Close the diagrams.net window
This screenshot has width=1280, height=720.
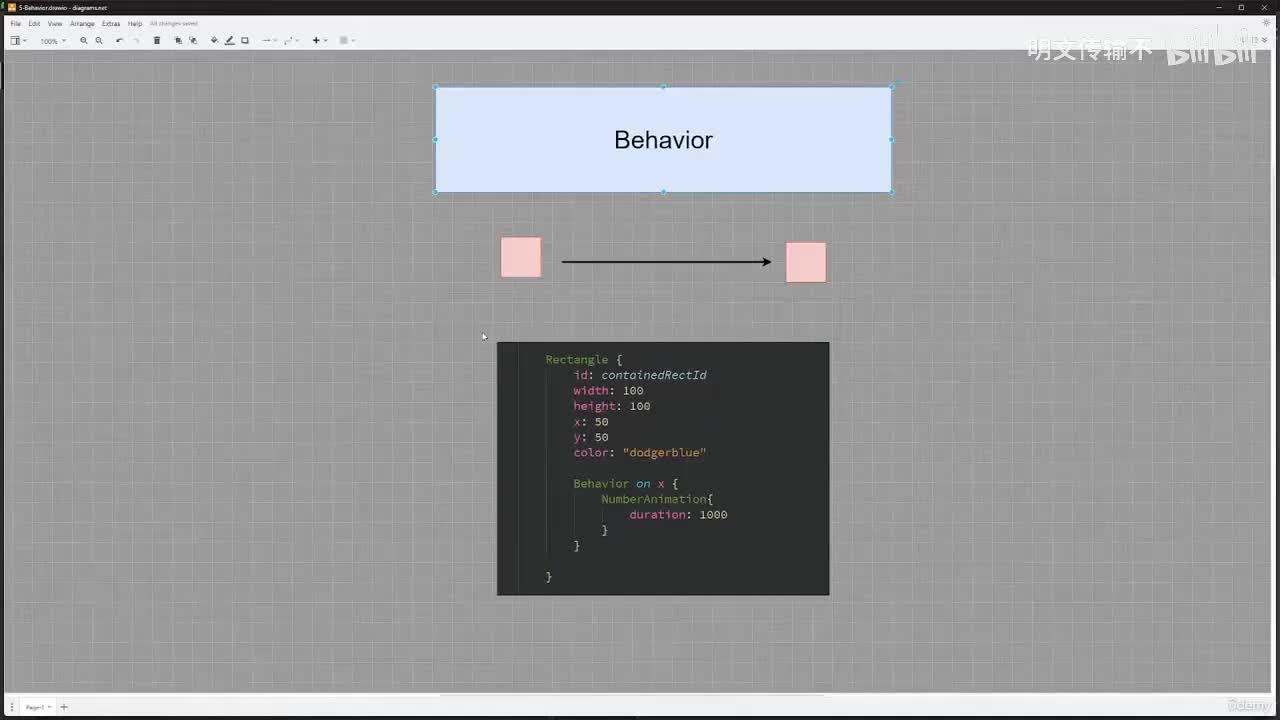(1266, 7)
